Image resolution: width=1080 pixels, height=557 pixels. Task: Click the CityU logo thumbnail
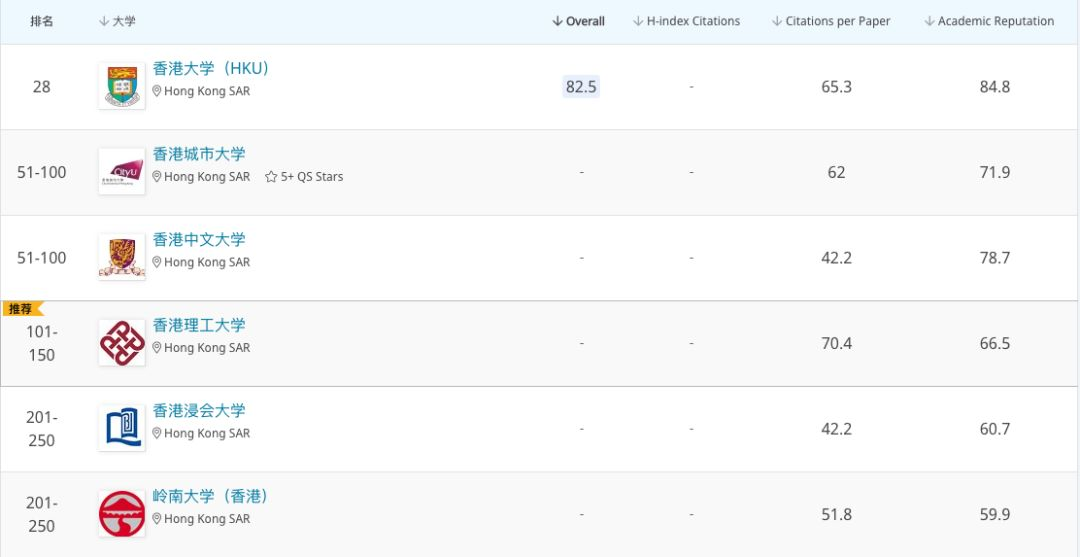tap(122, 172)
